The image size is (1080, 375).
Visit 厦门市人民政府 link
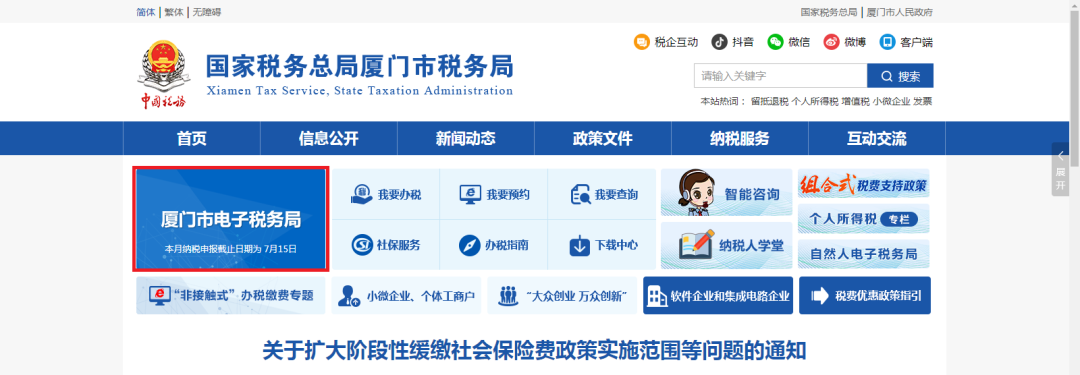[899, 12]
